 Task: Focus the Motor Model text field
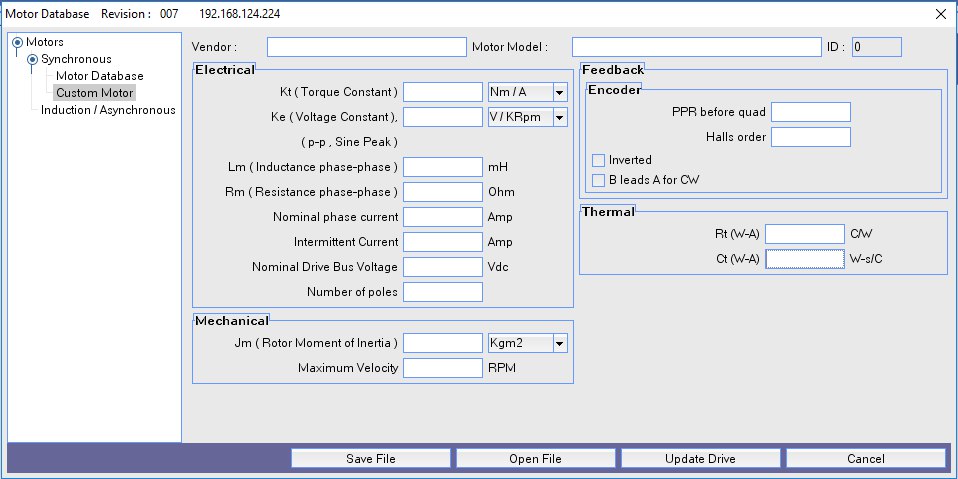[696, 47]
